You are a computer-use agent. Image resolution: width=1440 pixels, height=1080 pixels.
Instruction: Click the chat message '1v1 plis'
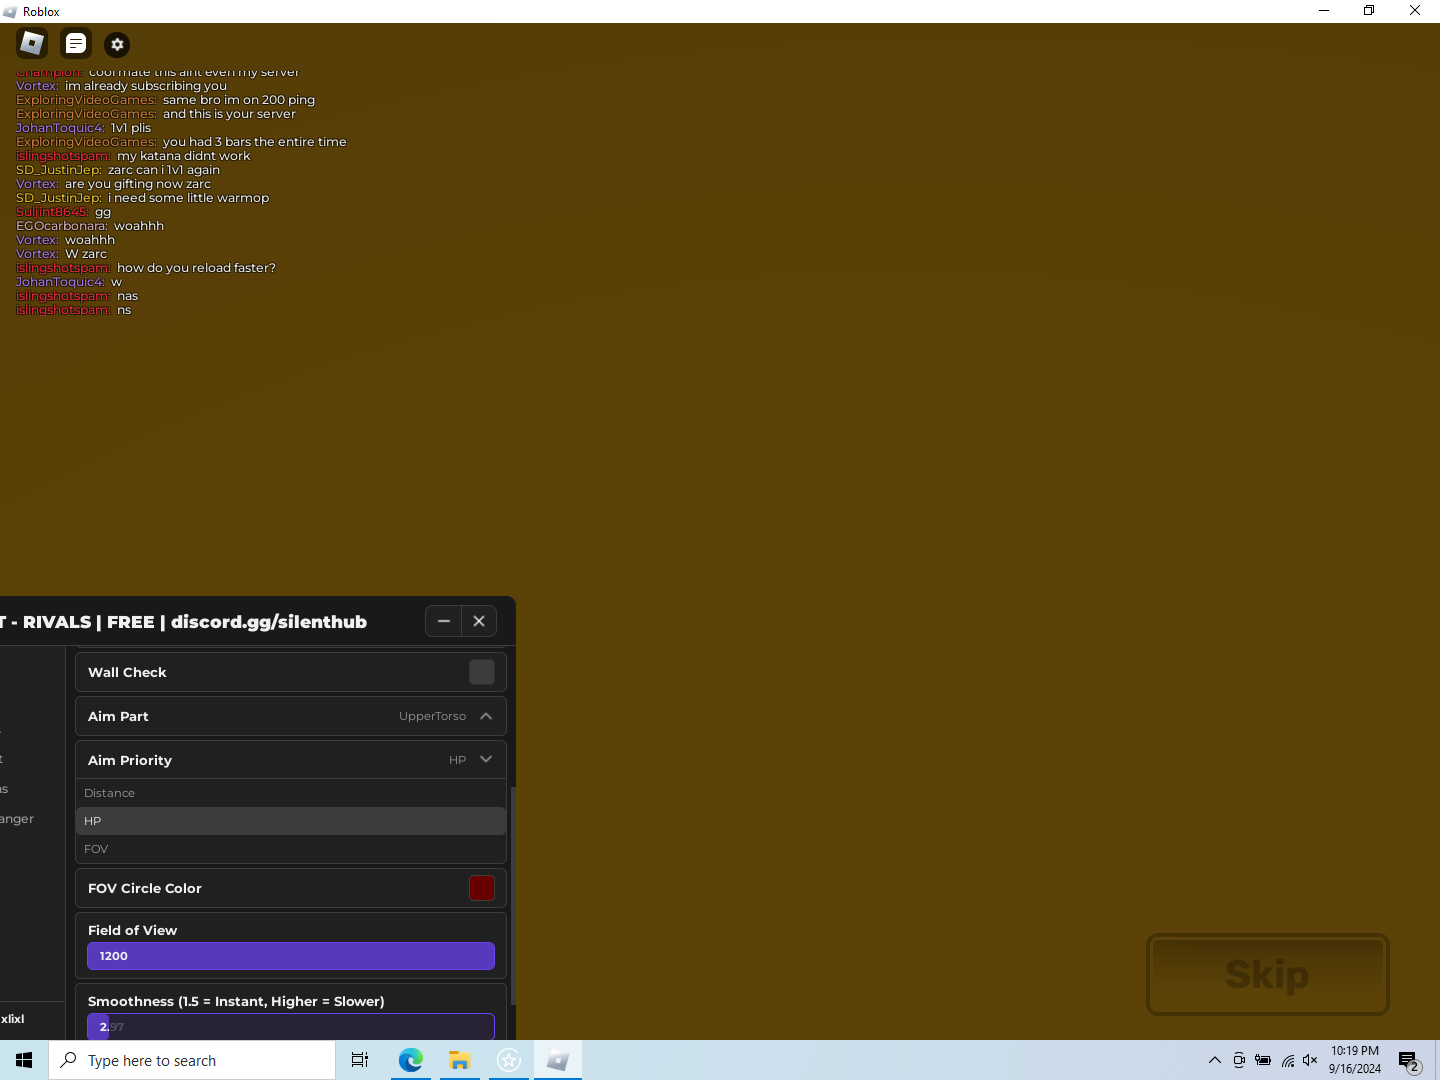click(131, 128)
